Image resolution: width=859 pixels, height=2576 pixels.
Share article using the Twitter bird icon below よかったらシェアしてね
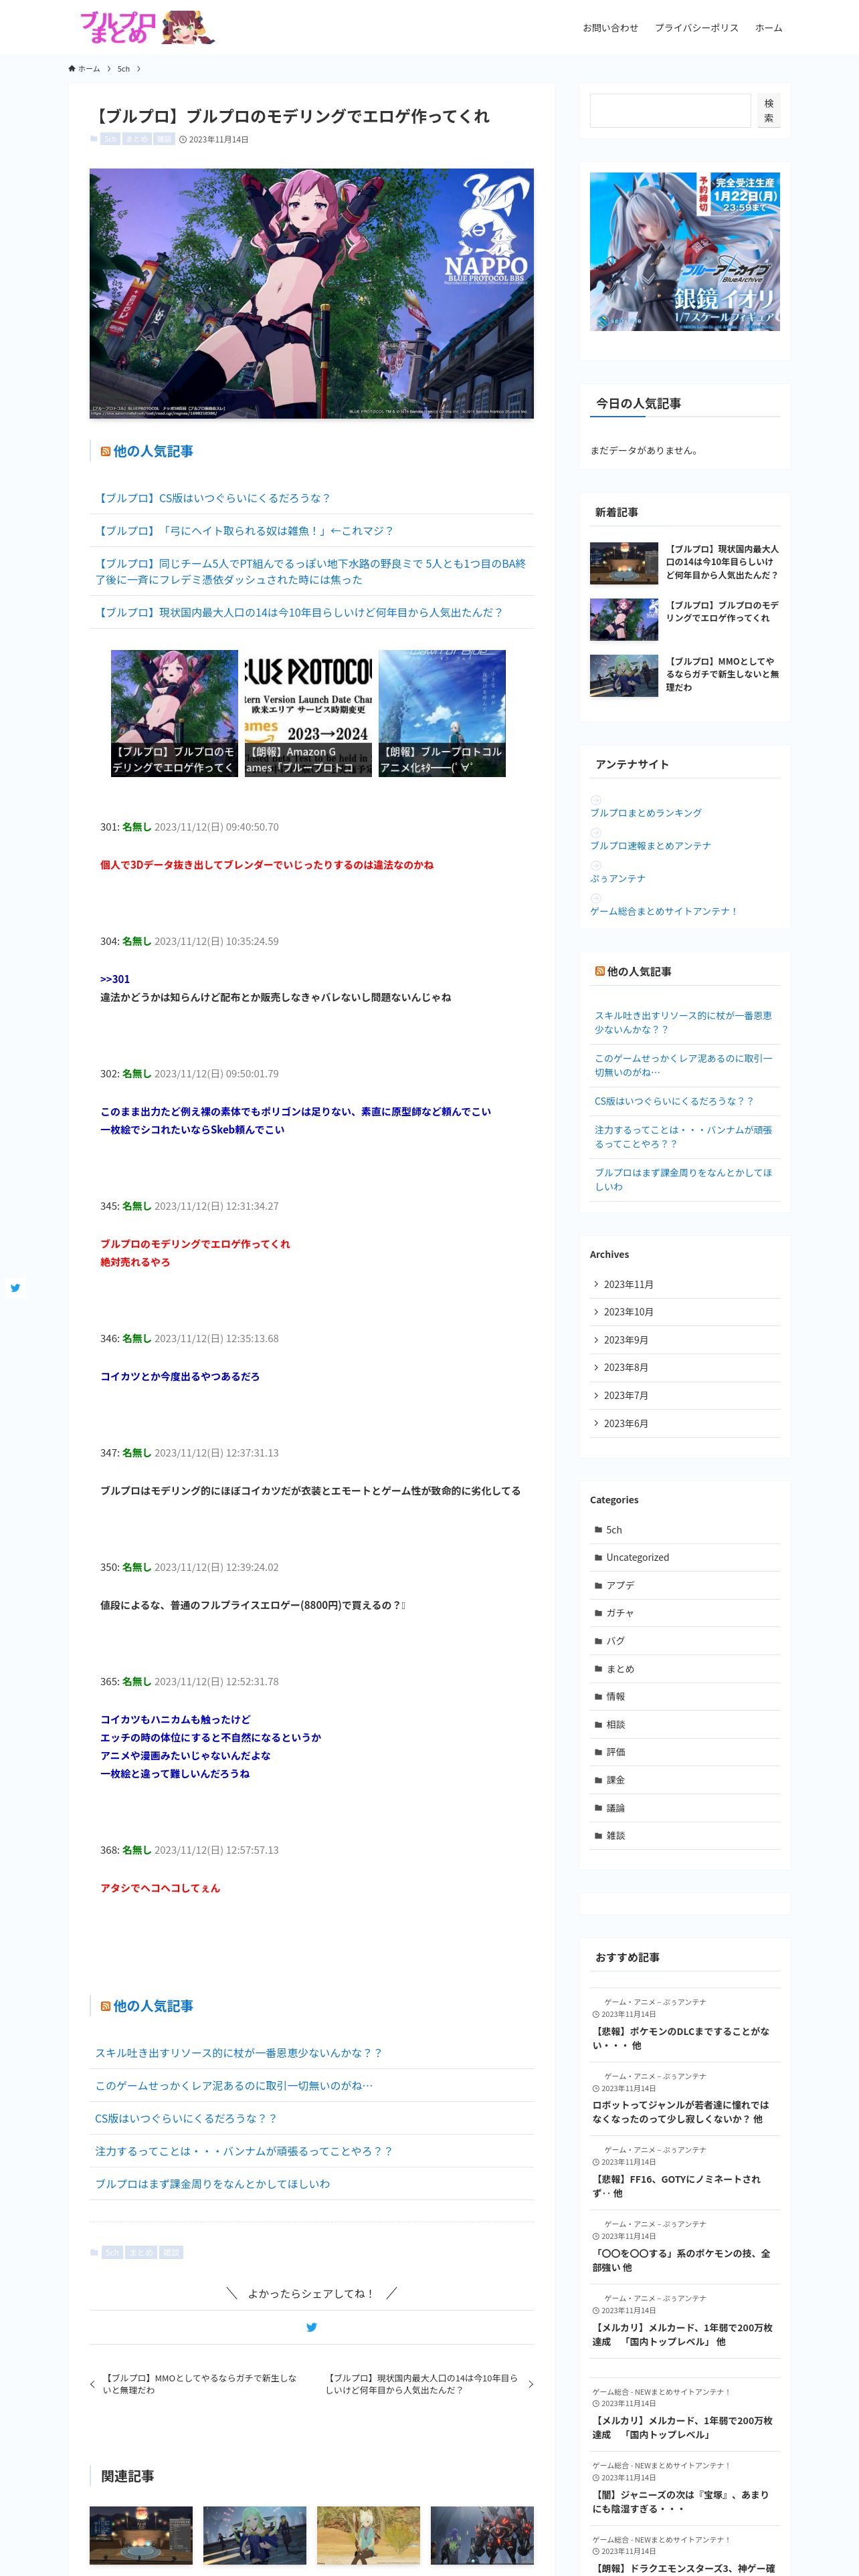[311, 2327]
